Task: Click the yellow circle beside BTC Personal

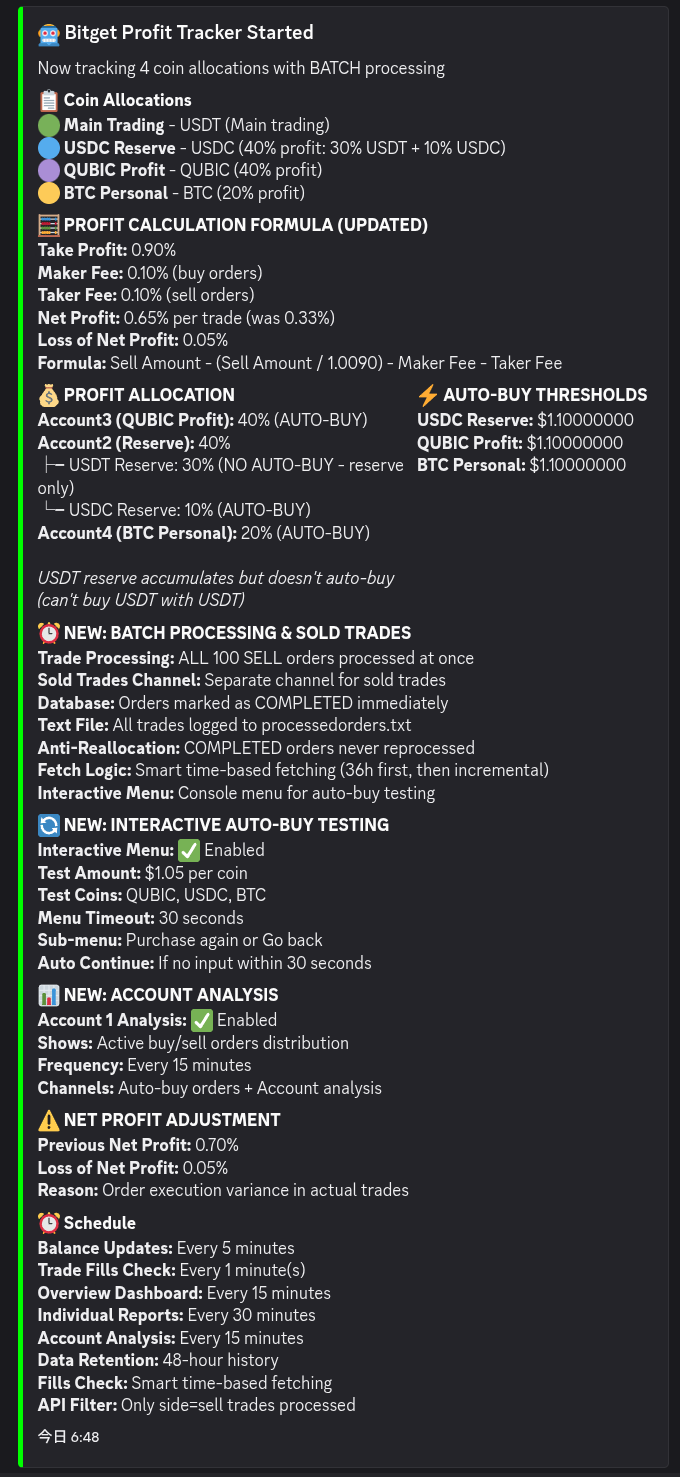Action: [x=49, y=193]
